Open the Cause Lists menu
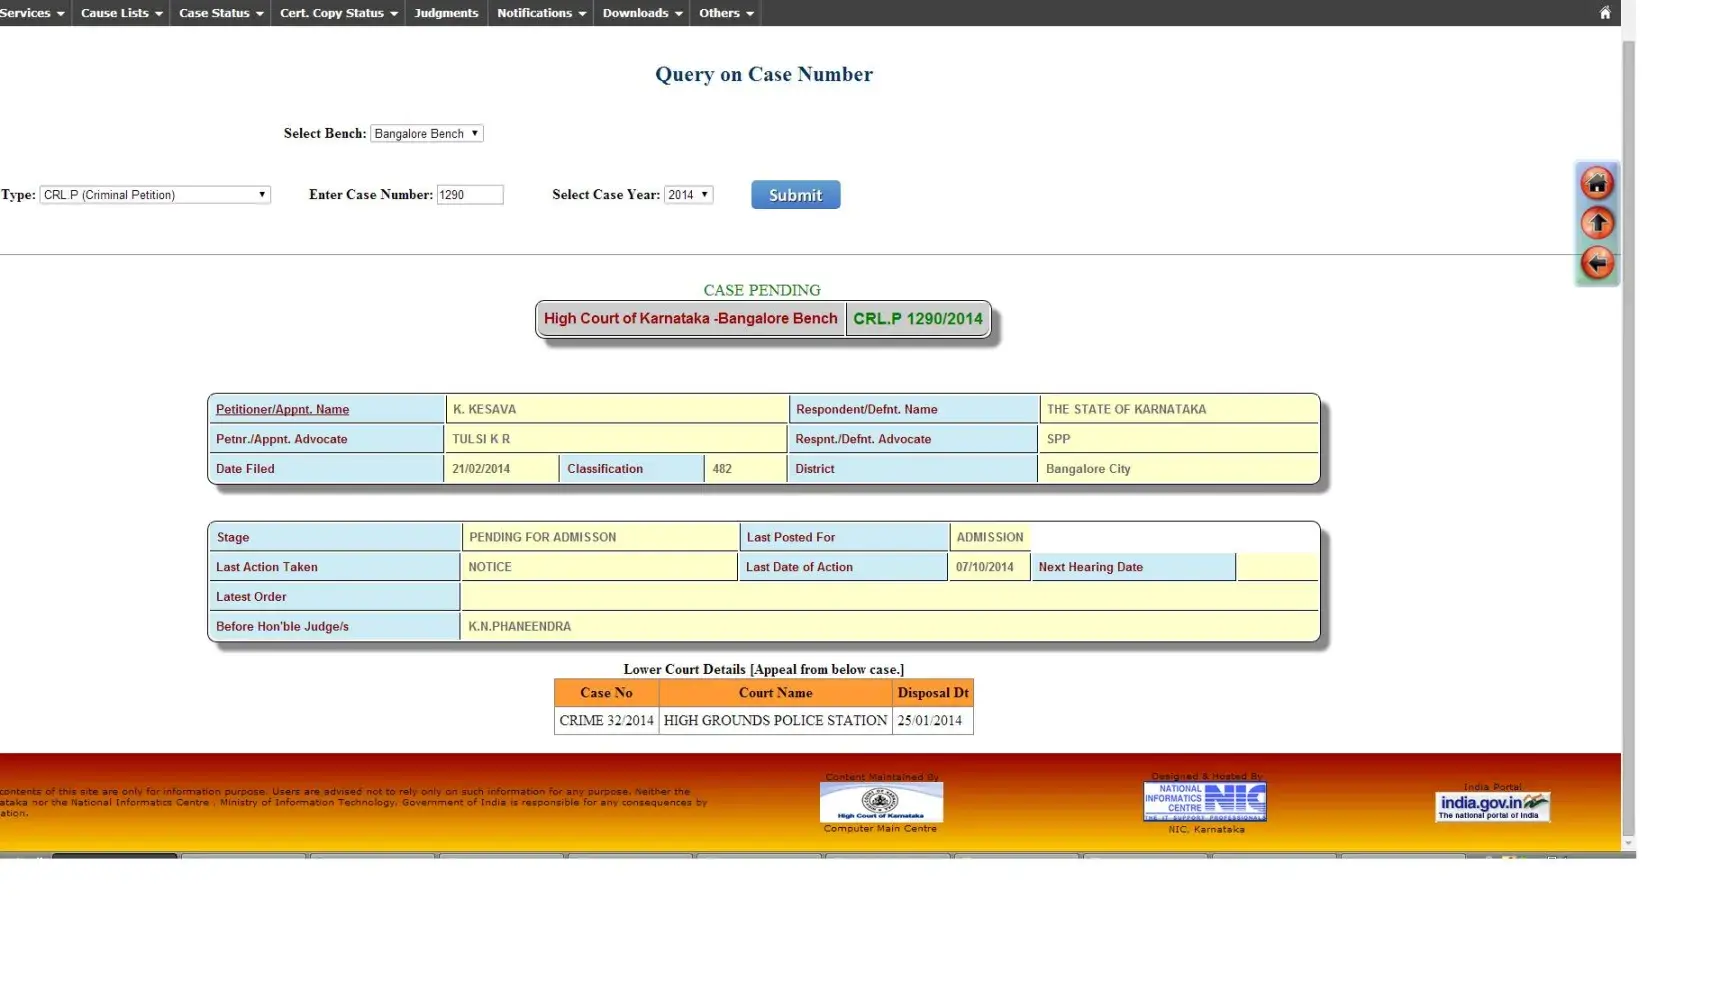This screenshot has width=1730, height=1000. [121, 13]
